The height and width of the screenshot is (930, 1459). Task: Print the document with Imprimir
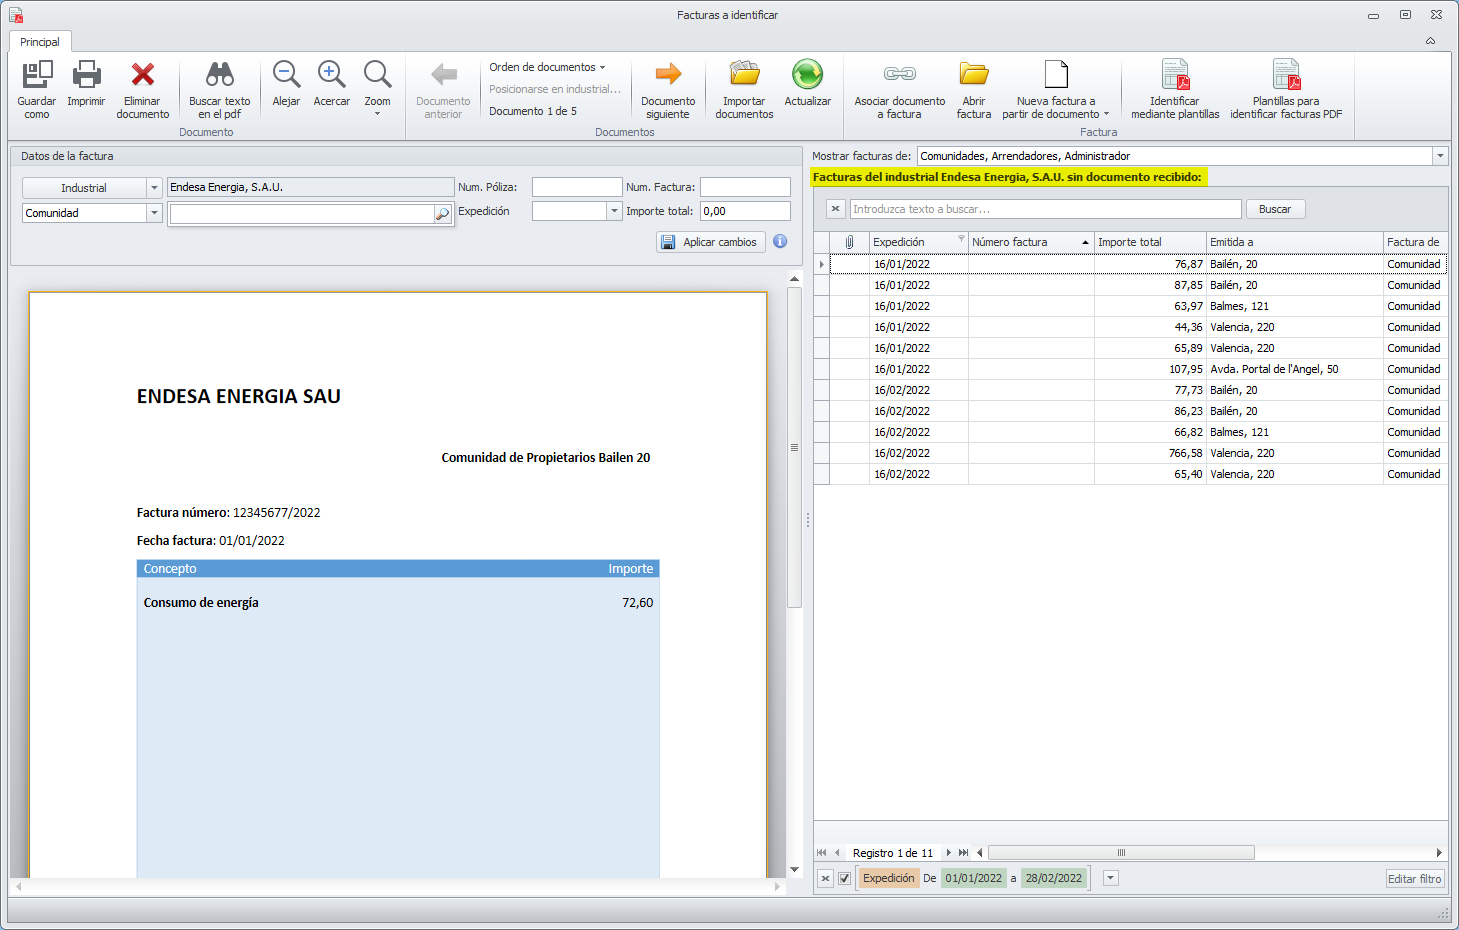[86, 76]
